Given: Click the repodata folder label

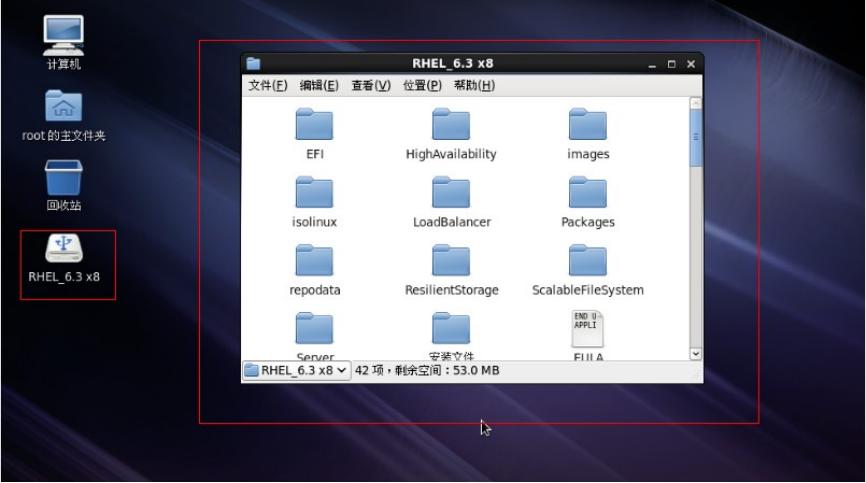Looking at the screenshot, I should pos(315,290).
